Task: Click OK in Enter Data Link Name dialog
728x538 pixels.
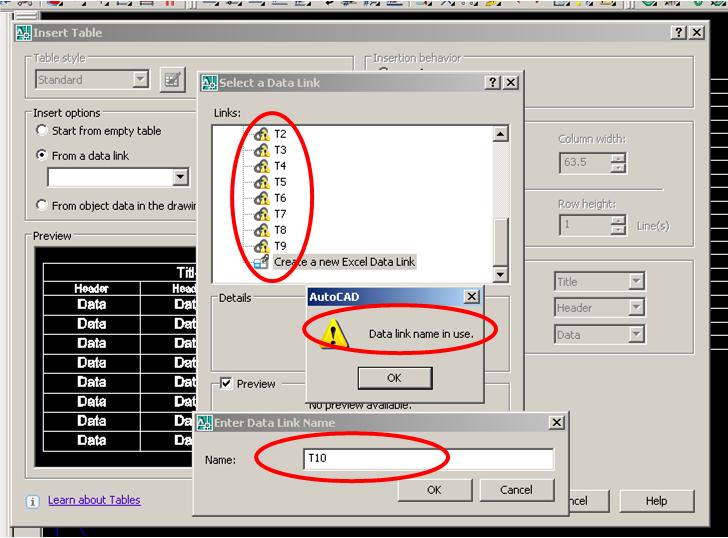Action: pyautogui.click(x=435, y=490)
